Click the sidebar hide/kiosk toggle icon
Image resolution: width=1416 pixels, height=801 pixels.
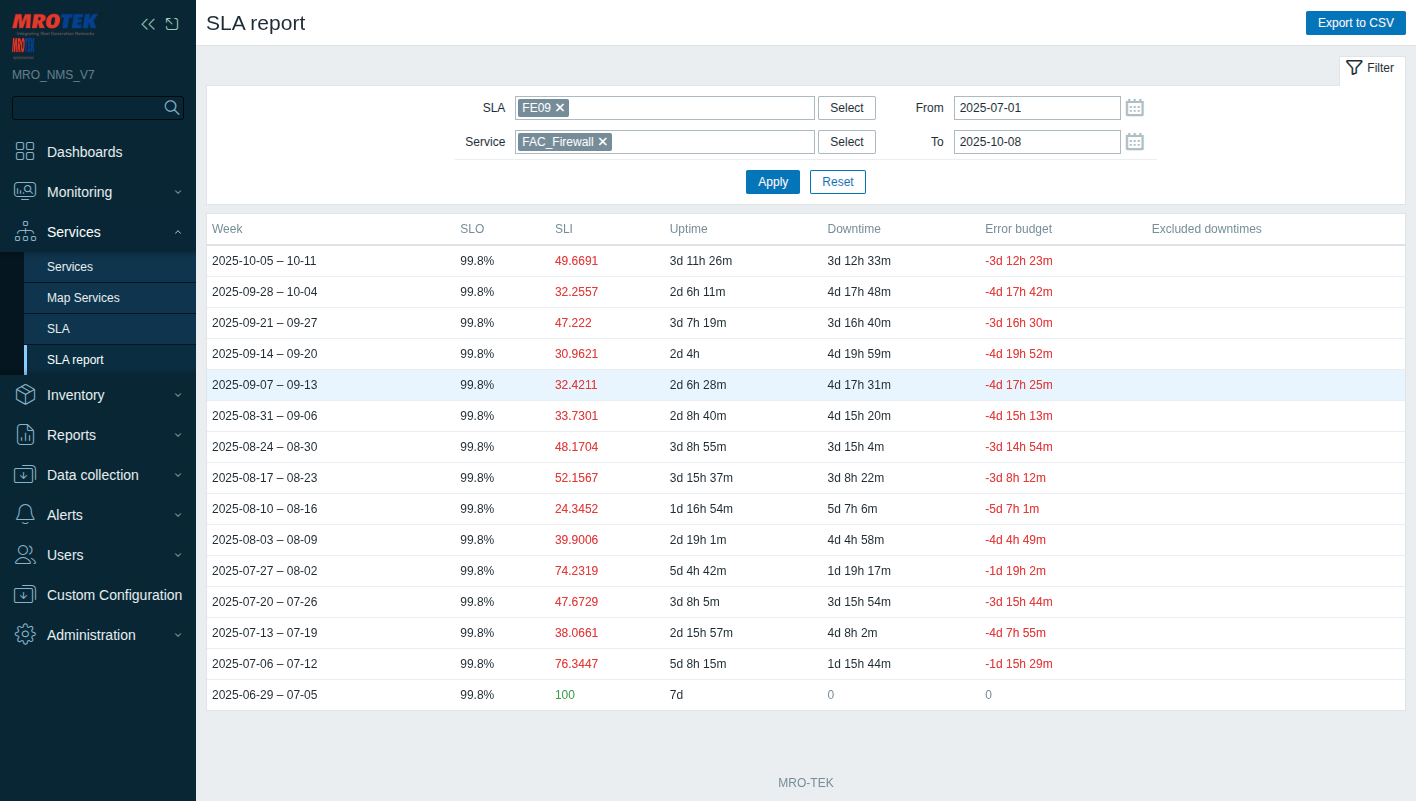tap(172, 24)
